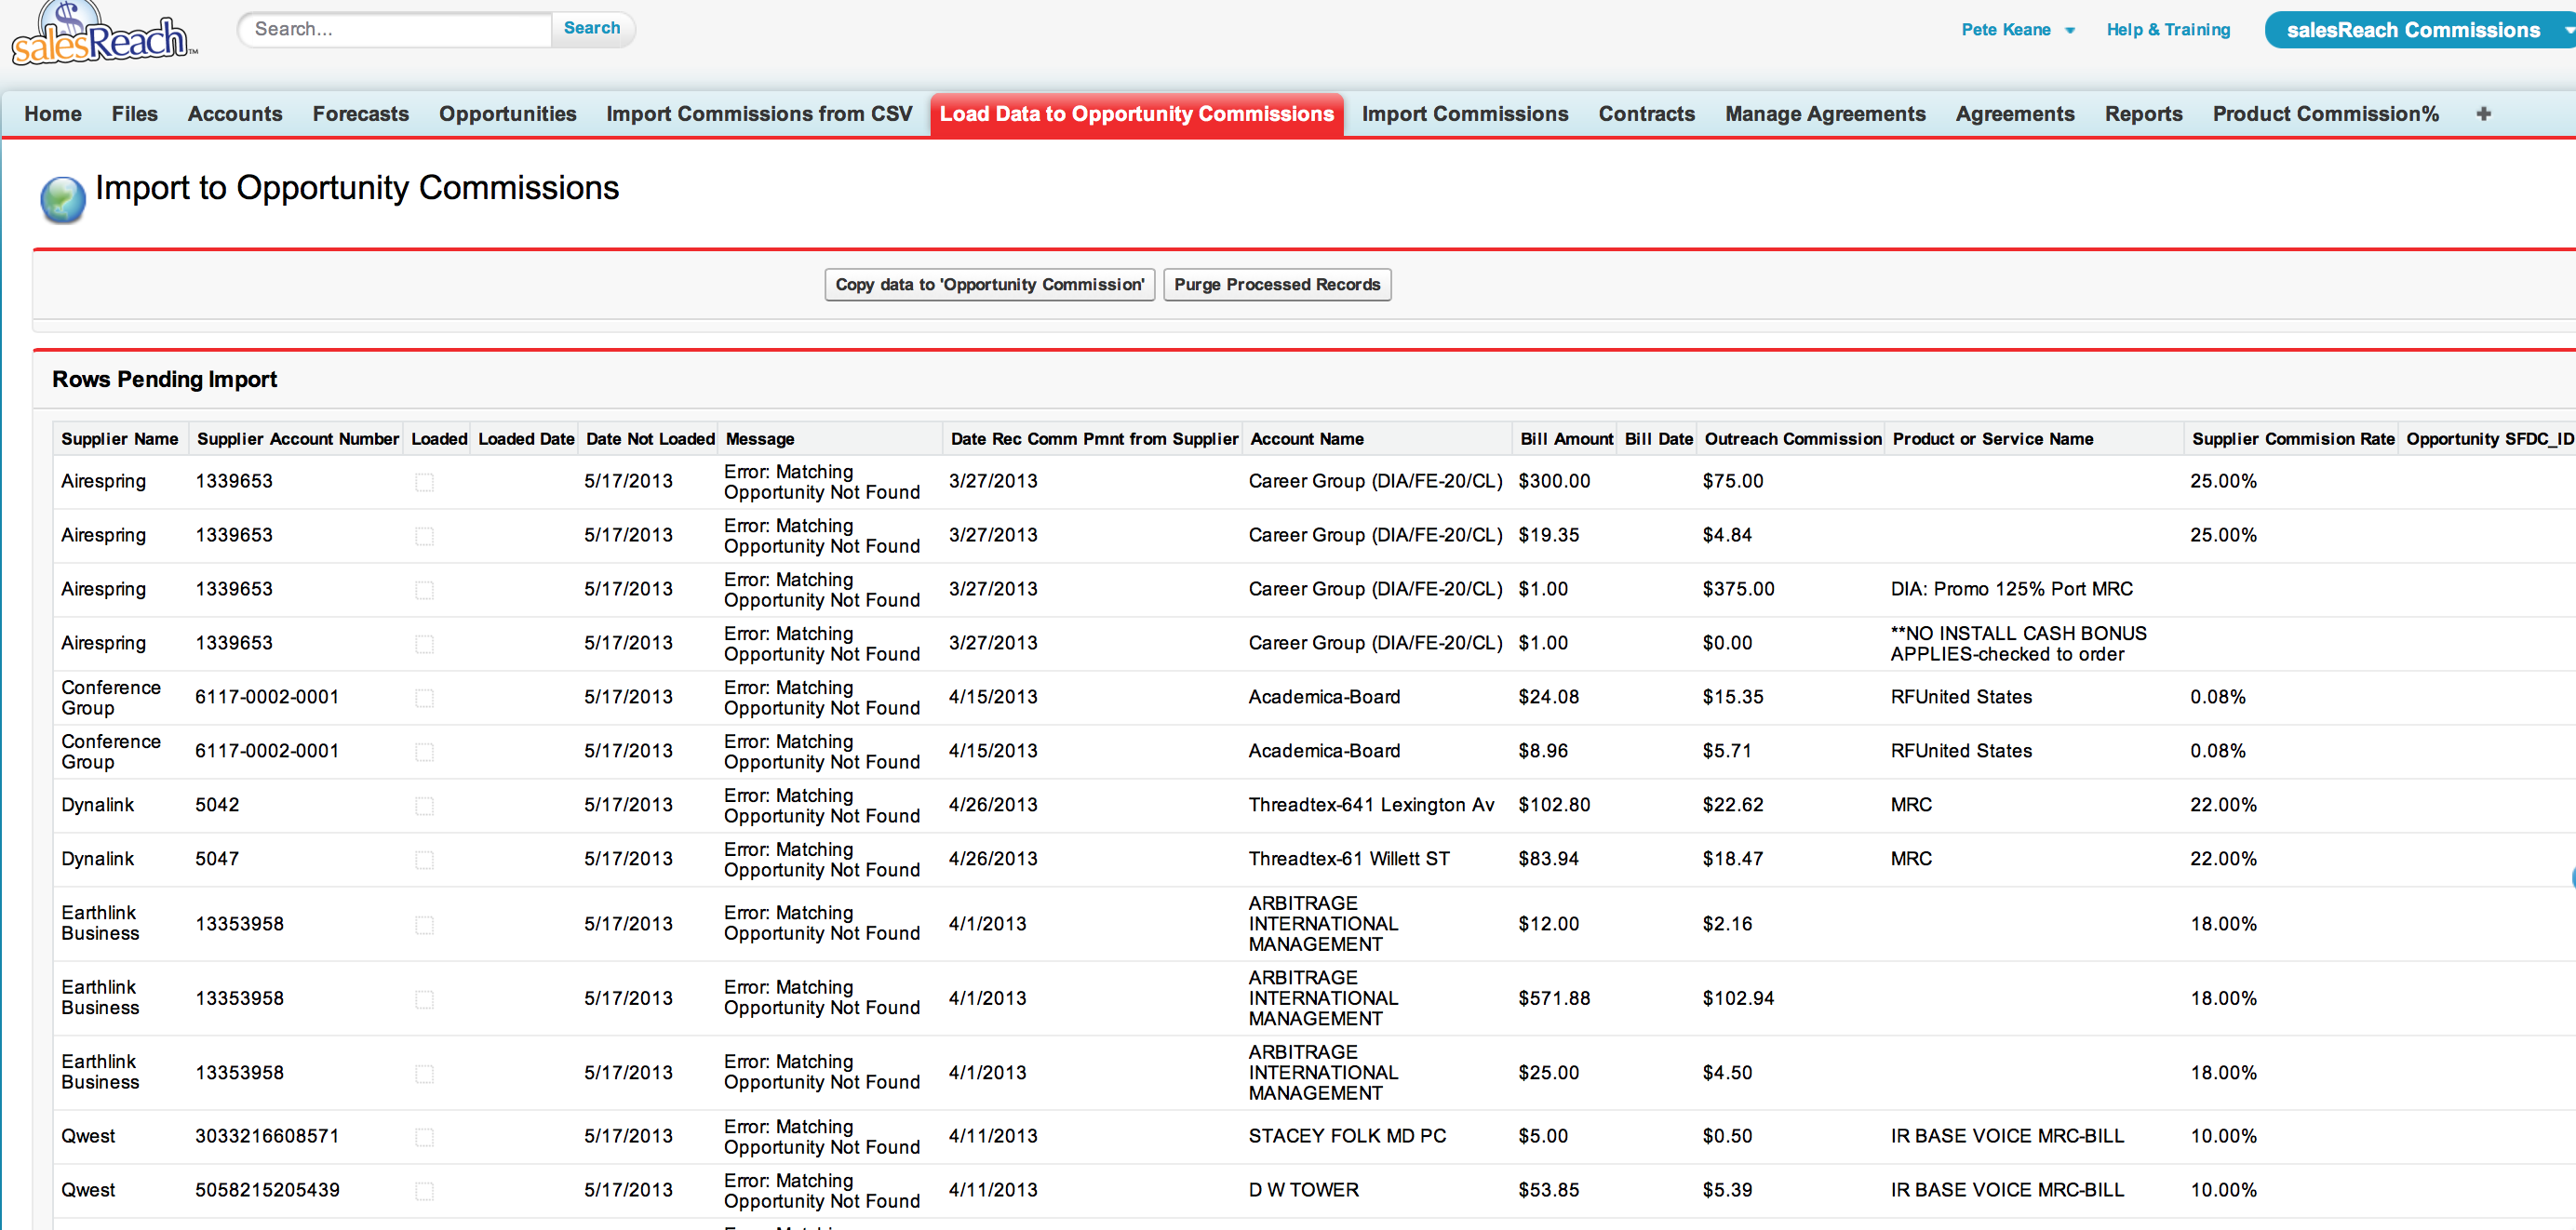Toggle Loaded checkbox for first Airespring row

pos(424,482)
